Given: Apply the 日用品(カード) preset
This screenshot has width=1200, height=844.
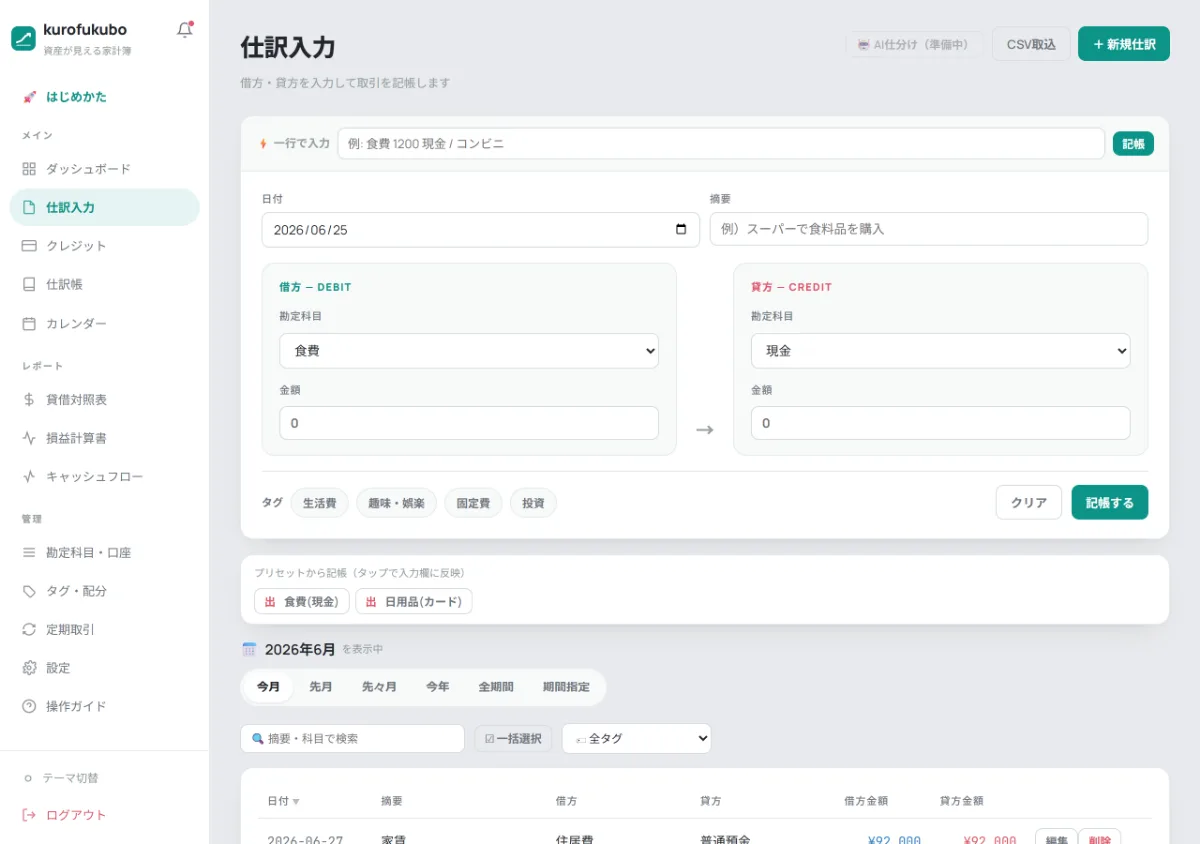Looking at the screenshot, I should [x=414, y=601].
